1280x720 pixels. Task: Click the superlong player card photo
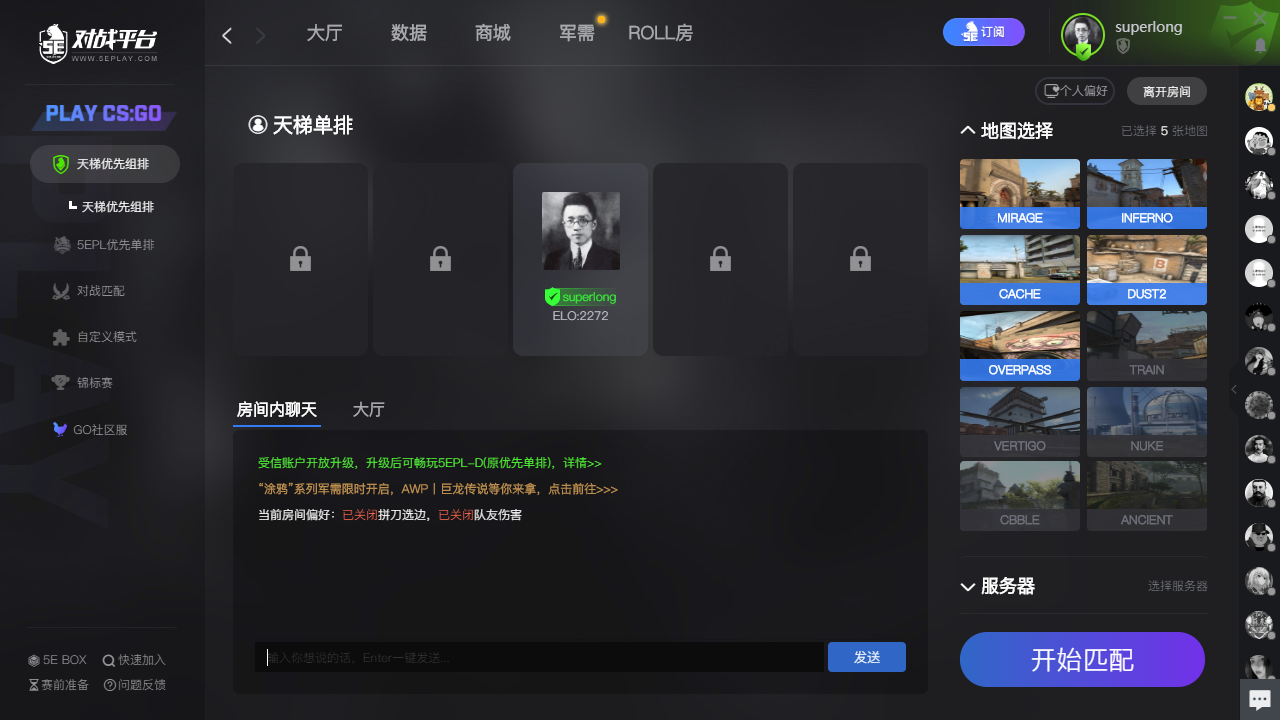coord(581,231)
